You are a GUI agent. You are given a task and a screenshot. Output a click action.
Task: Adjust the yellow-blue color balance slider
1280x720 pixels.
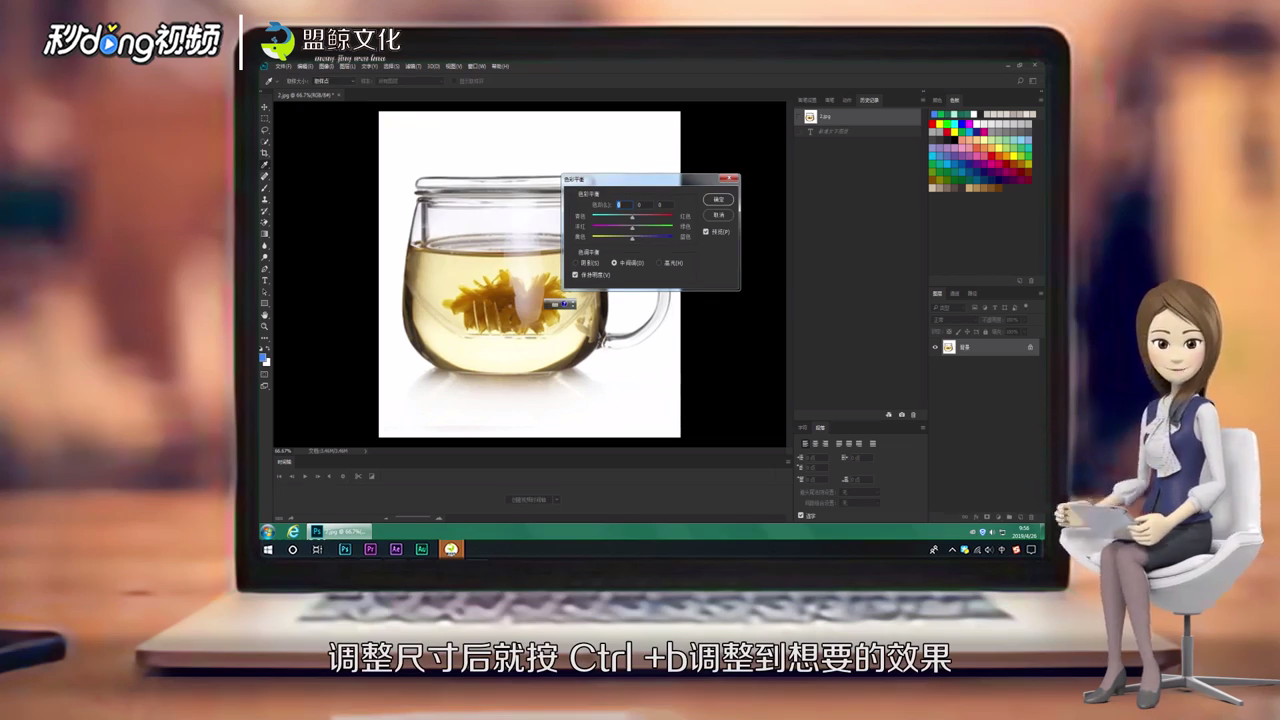click(632, 237)
